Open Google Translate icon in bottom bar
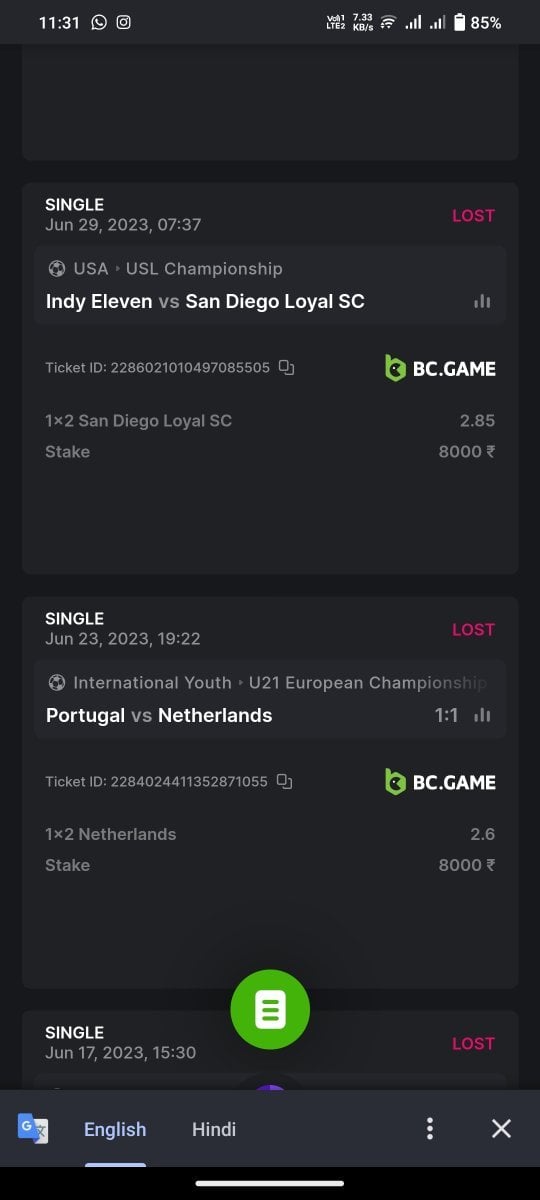The width and height of the screenshot is (540, 1200). pyautogui.click(x=33, y=1129)
